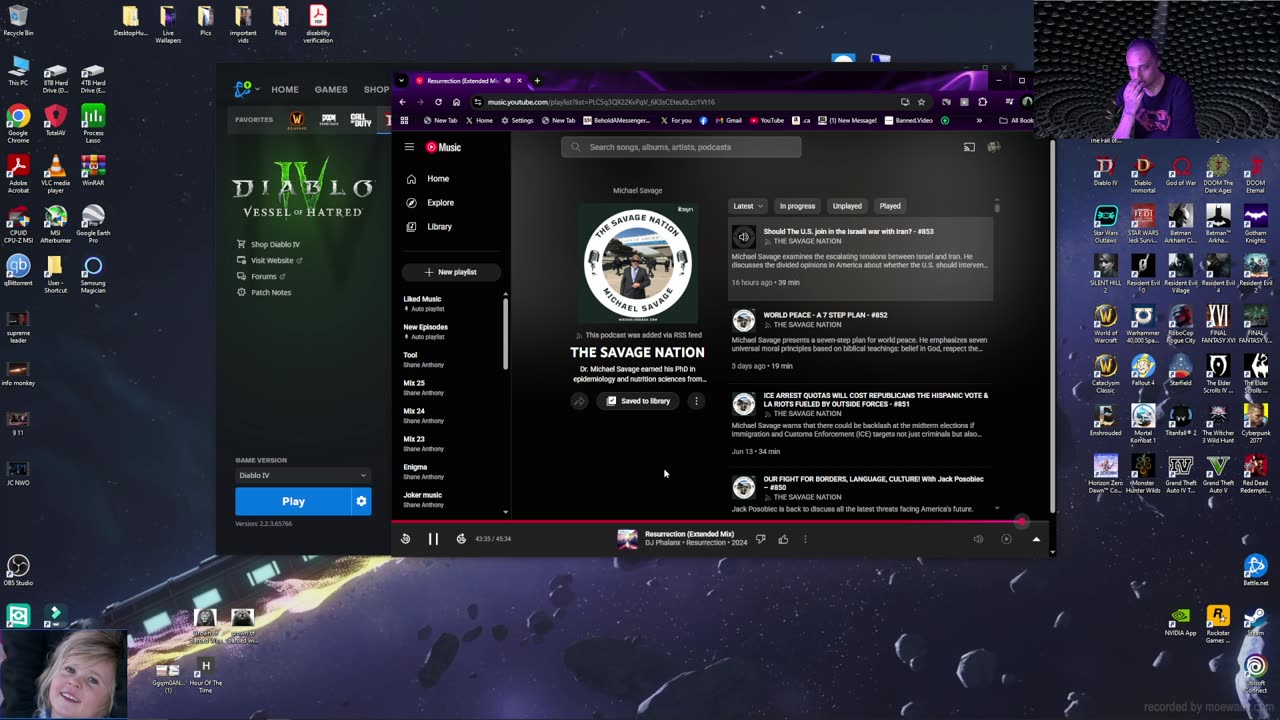This screenshot has width=1280, height=720.
Task: Open game settings gear beside Play
Action: coord(361,502)
